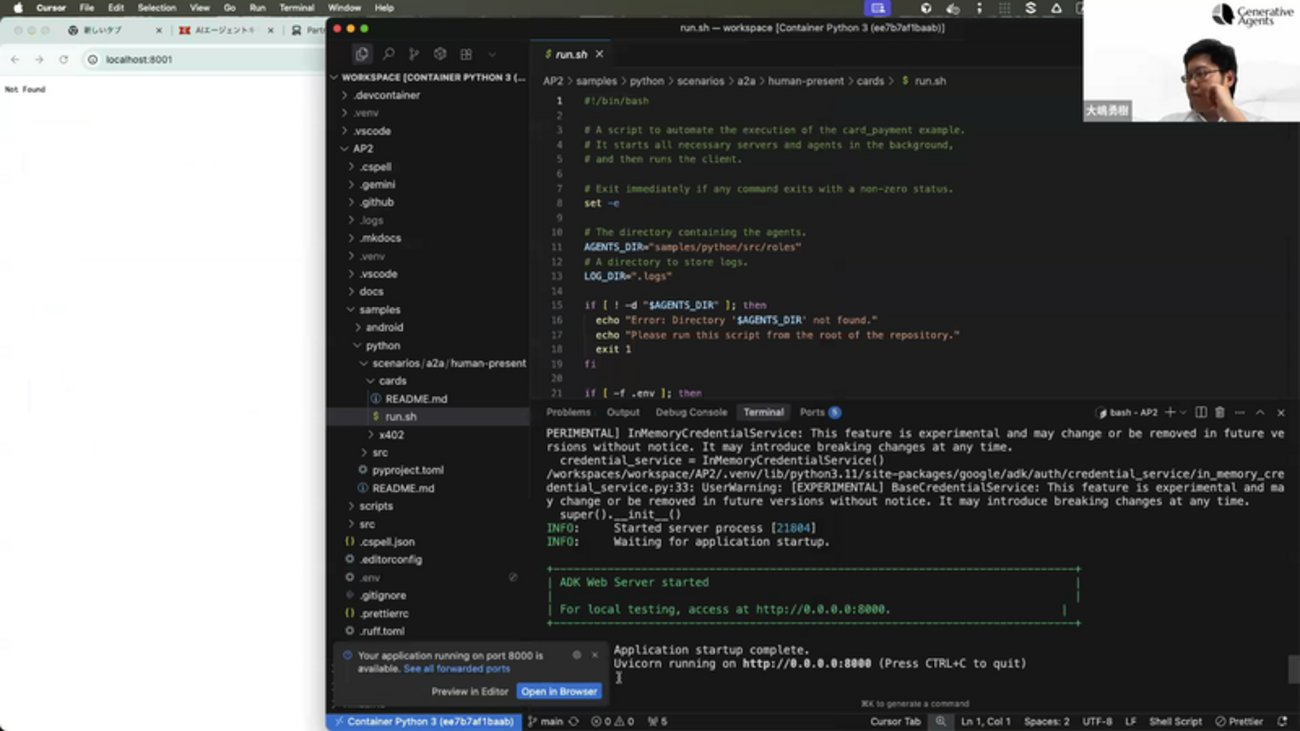This screenshot has width=1300, height=731.
Task: Maximize the terminal panel with the chevron
Action: pyautogui.click(x=1260, y=412)
